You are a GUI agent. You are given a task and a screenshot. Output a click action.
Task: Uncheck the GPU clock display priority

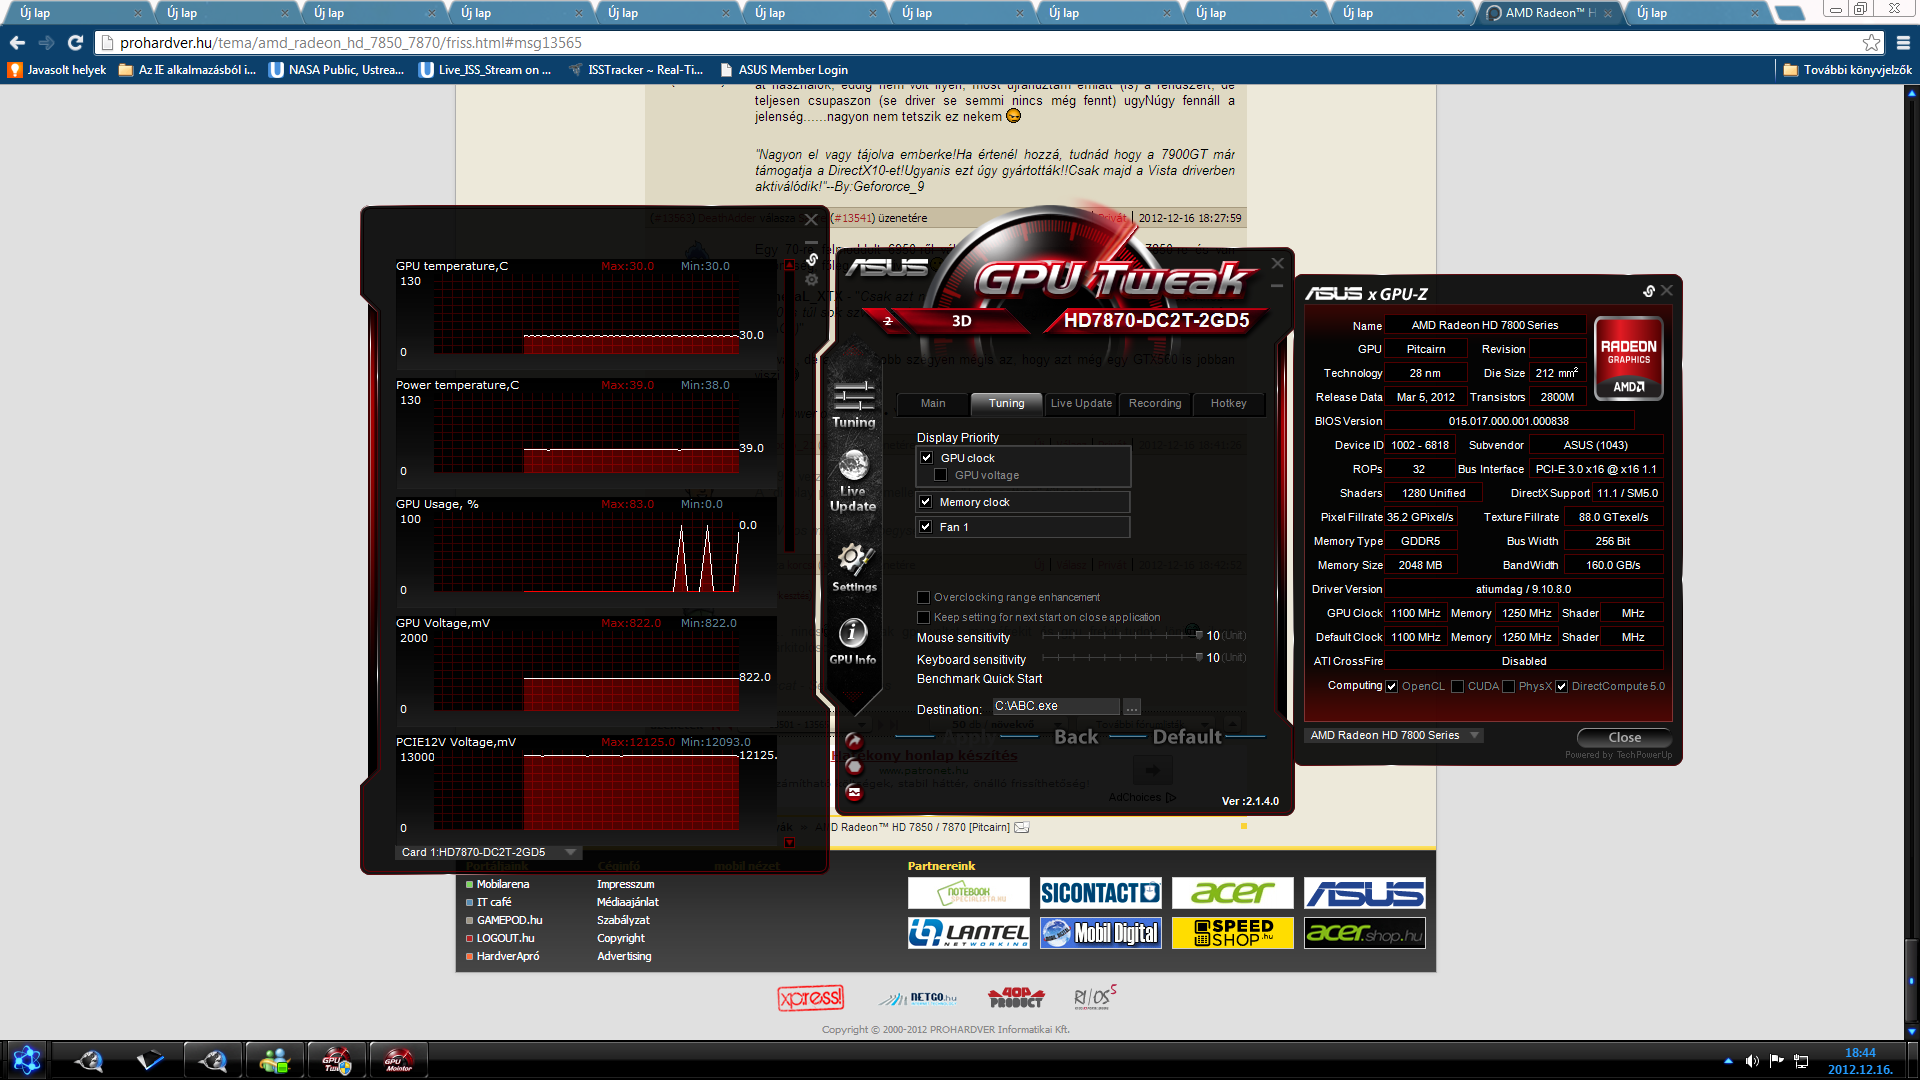coord(926,458)
